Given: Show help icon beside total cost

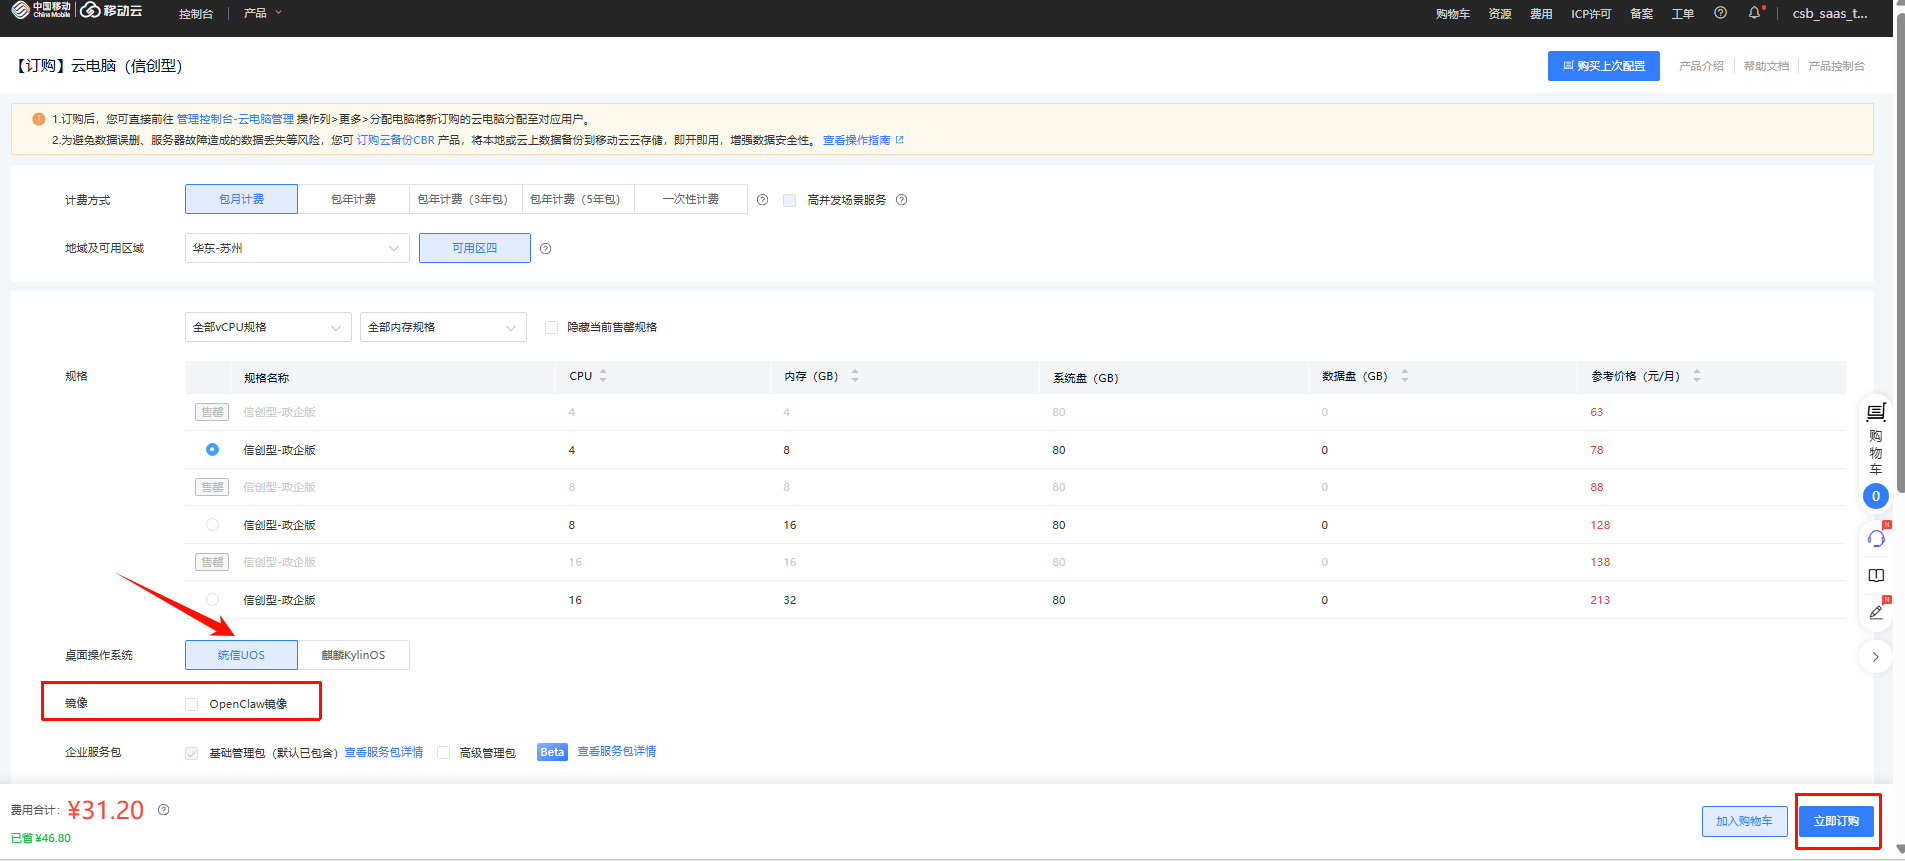Looking at the screenshot, I should [x=163, y=810].
